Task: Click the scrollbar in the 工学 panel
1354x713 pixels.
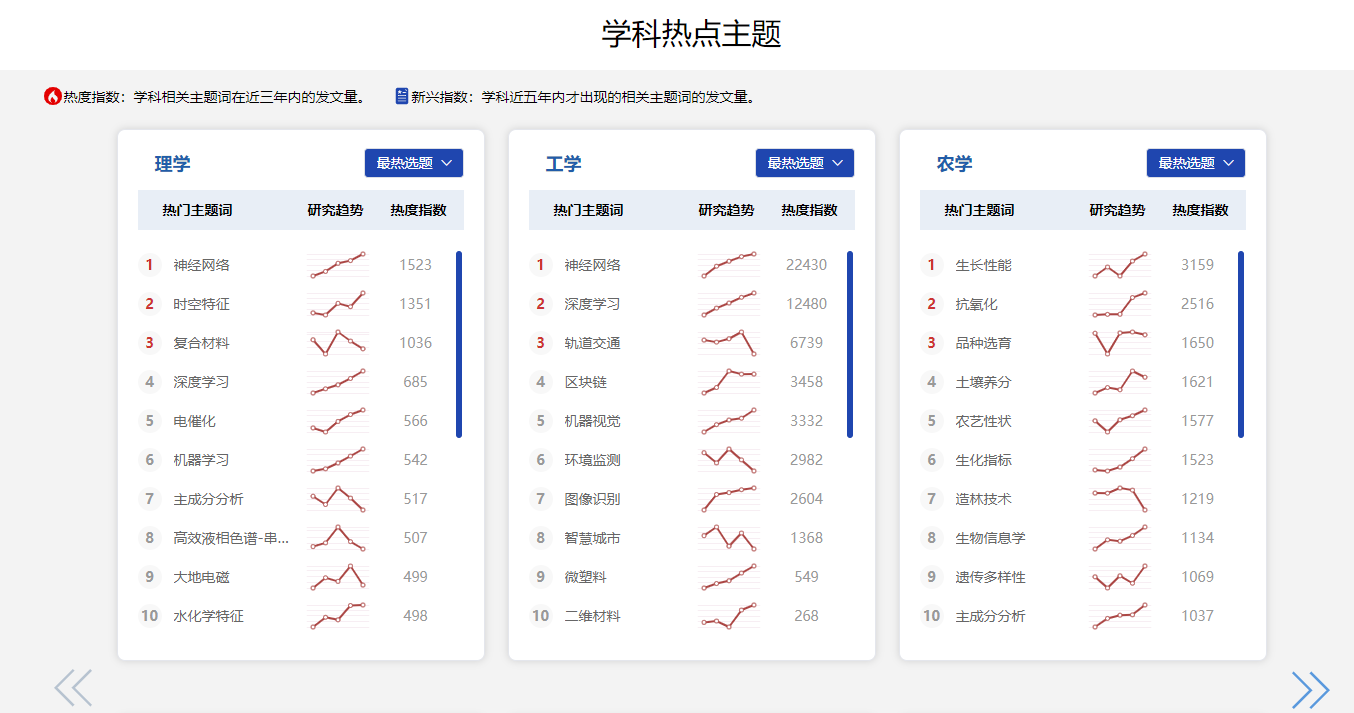Action: [850, 344]
